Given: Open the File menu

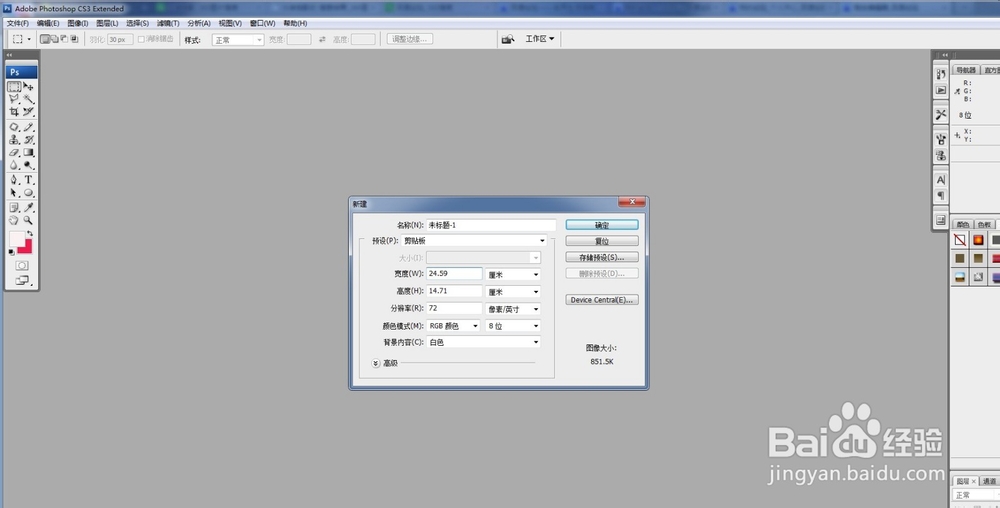Looking at the screenshot, I should (18, 23).
